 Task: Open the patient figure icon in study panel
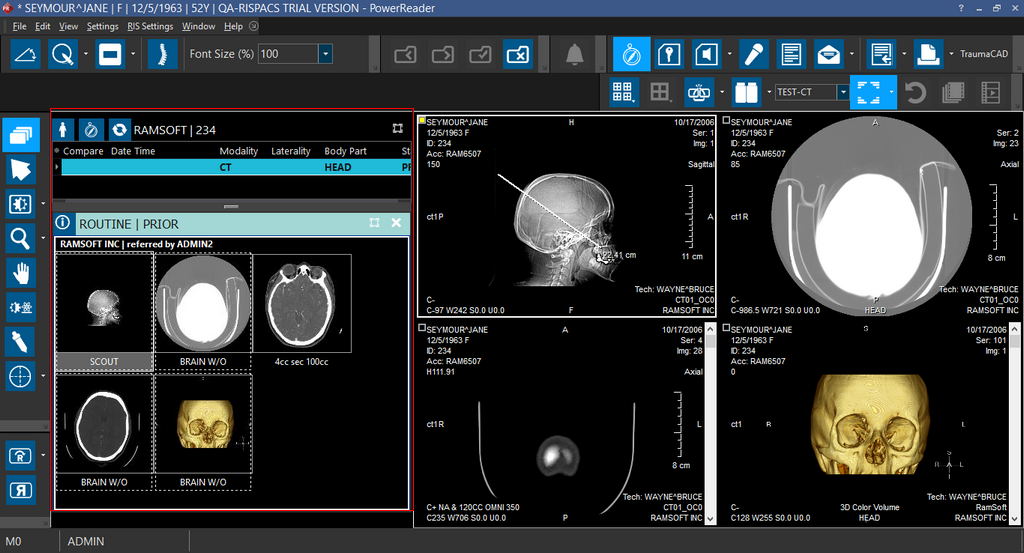pyautogui.click(x=64, y=129)
